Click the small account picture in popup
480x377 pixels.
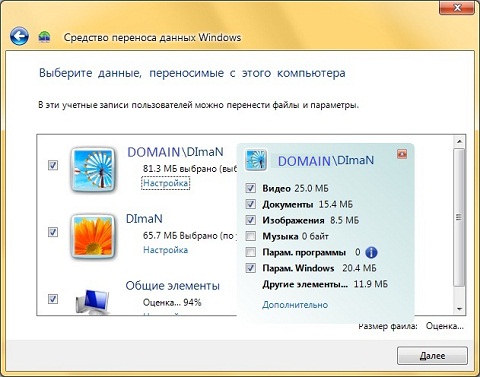(256, 160)
